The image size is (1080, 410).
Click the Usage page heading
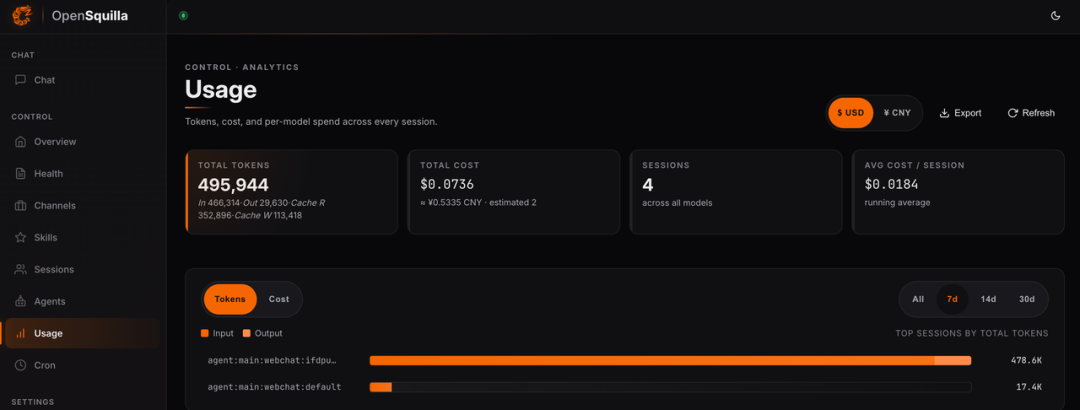(x=220, y=90)
